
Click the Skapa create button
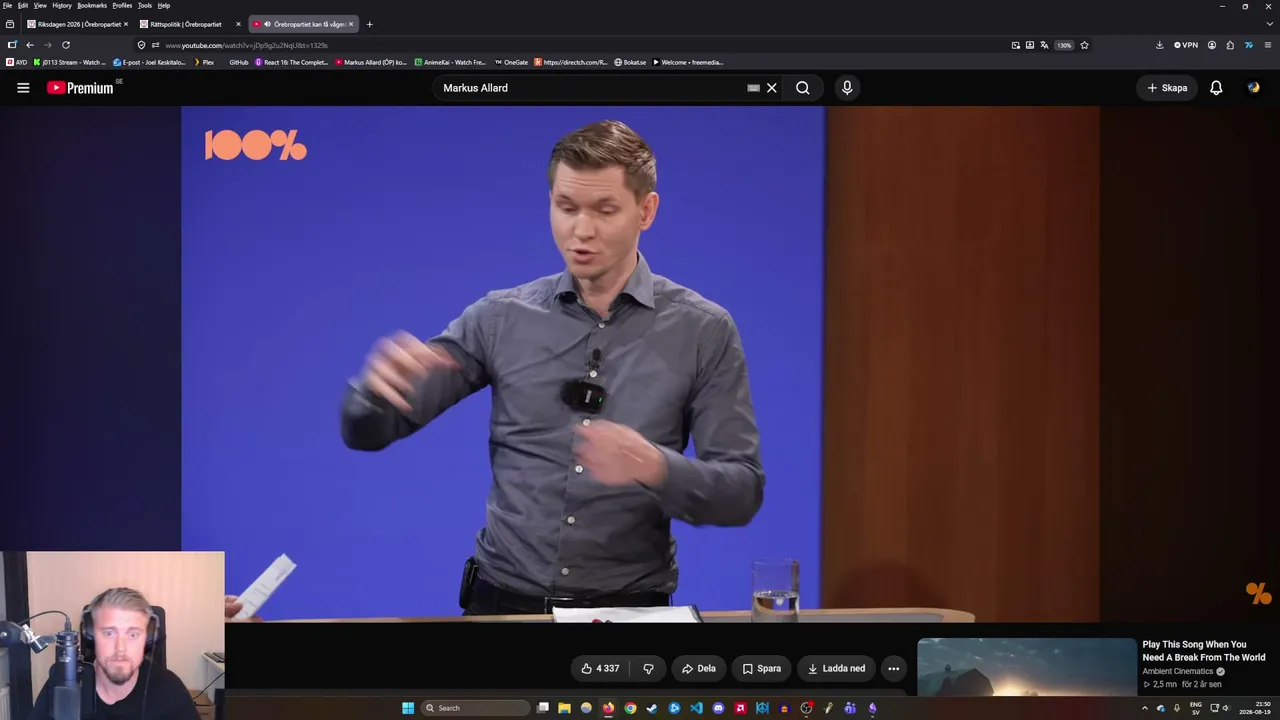(1167, 88)
